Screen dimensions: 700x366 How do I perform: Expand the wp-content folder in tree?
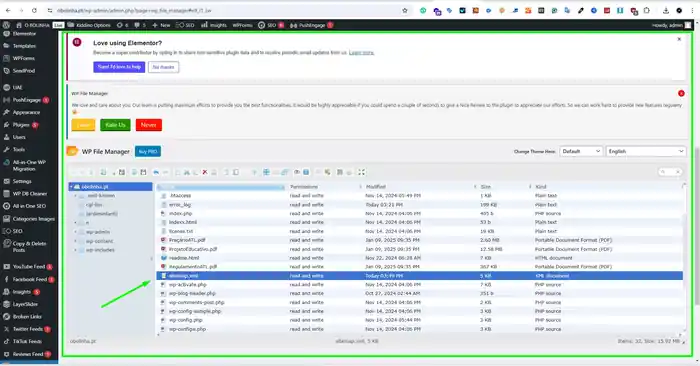point(75,241)
